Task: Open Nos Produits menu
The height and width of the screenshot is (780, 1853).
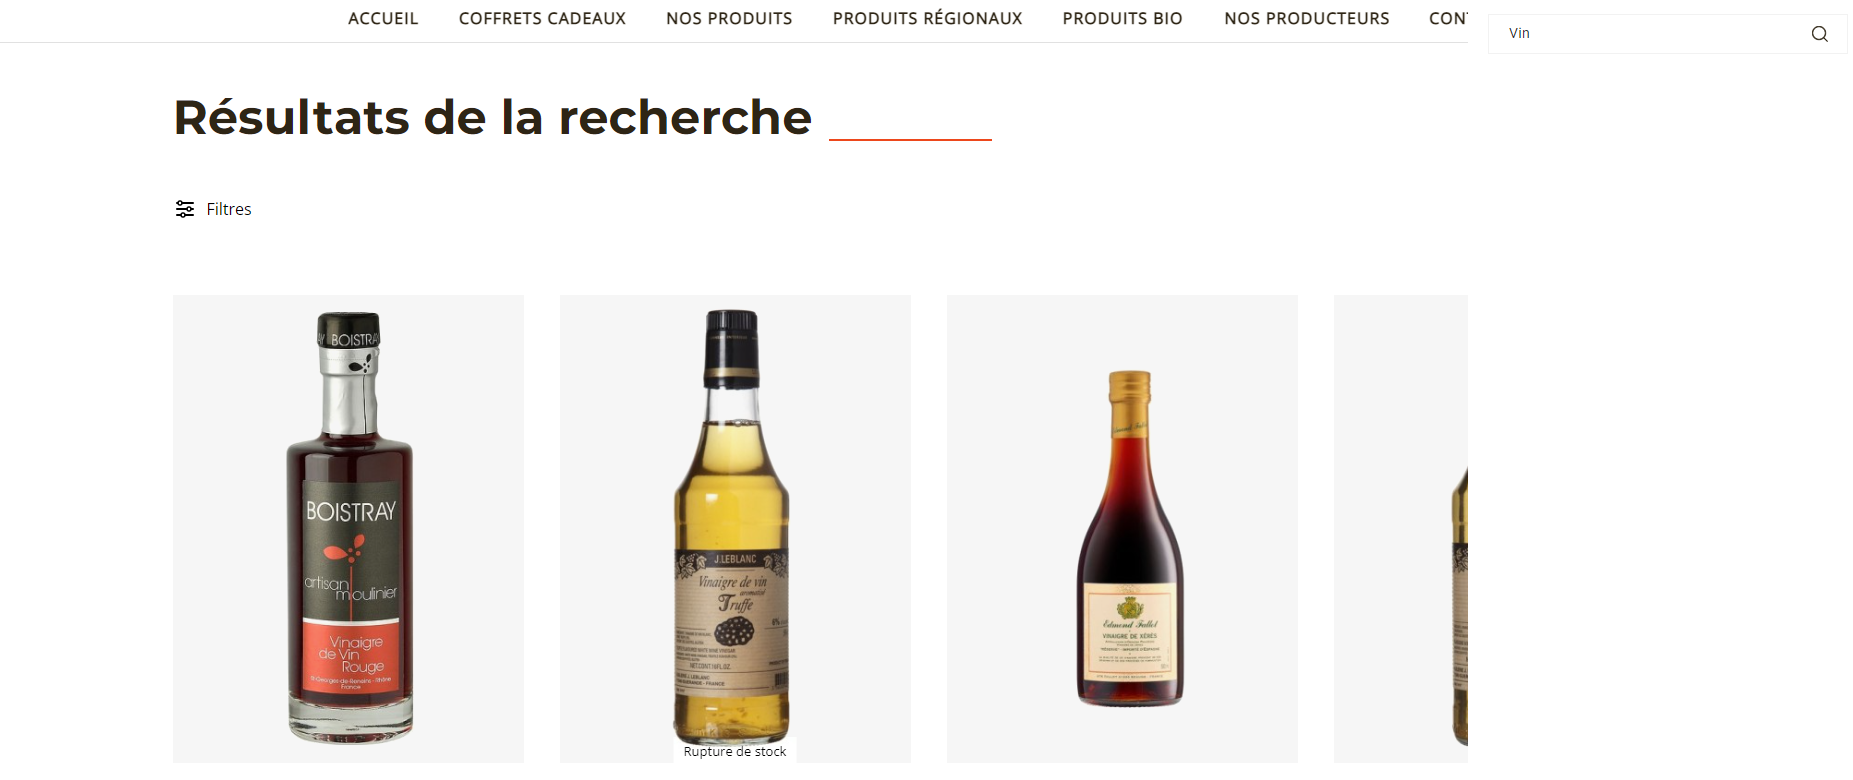Action: [729, 18]
